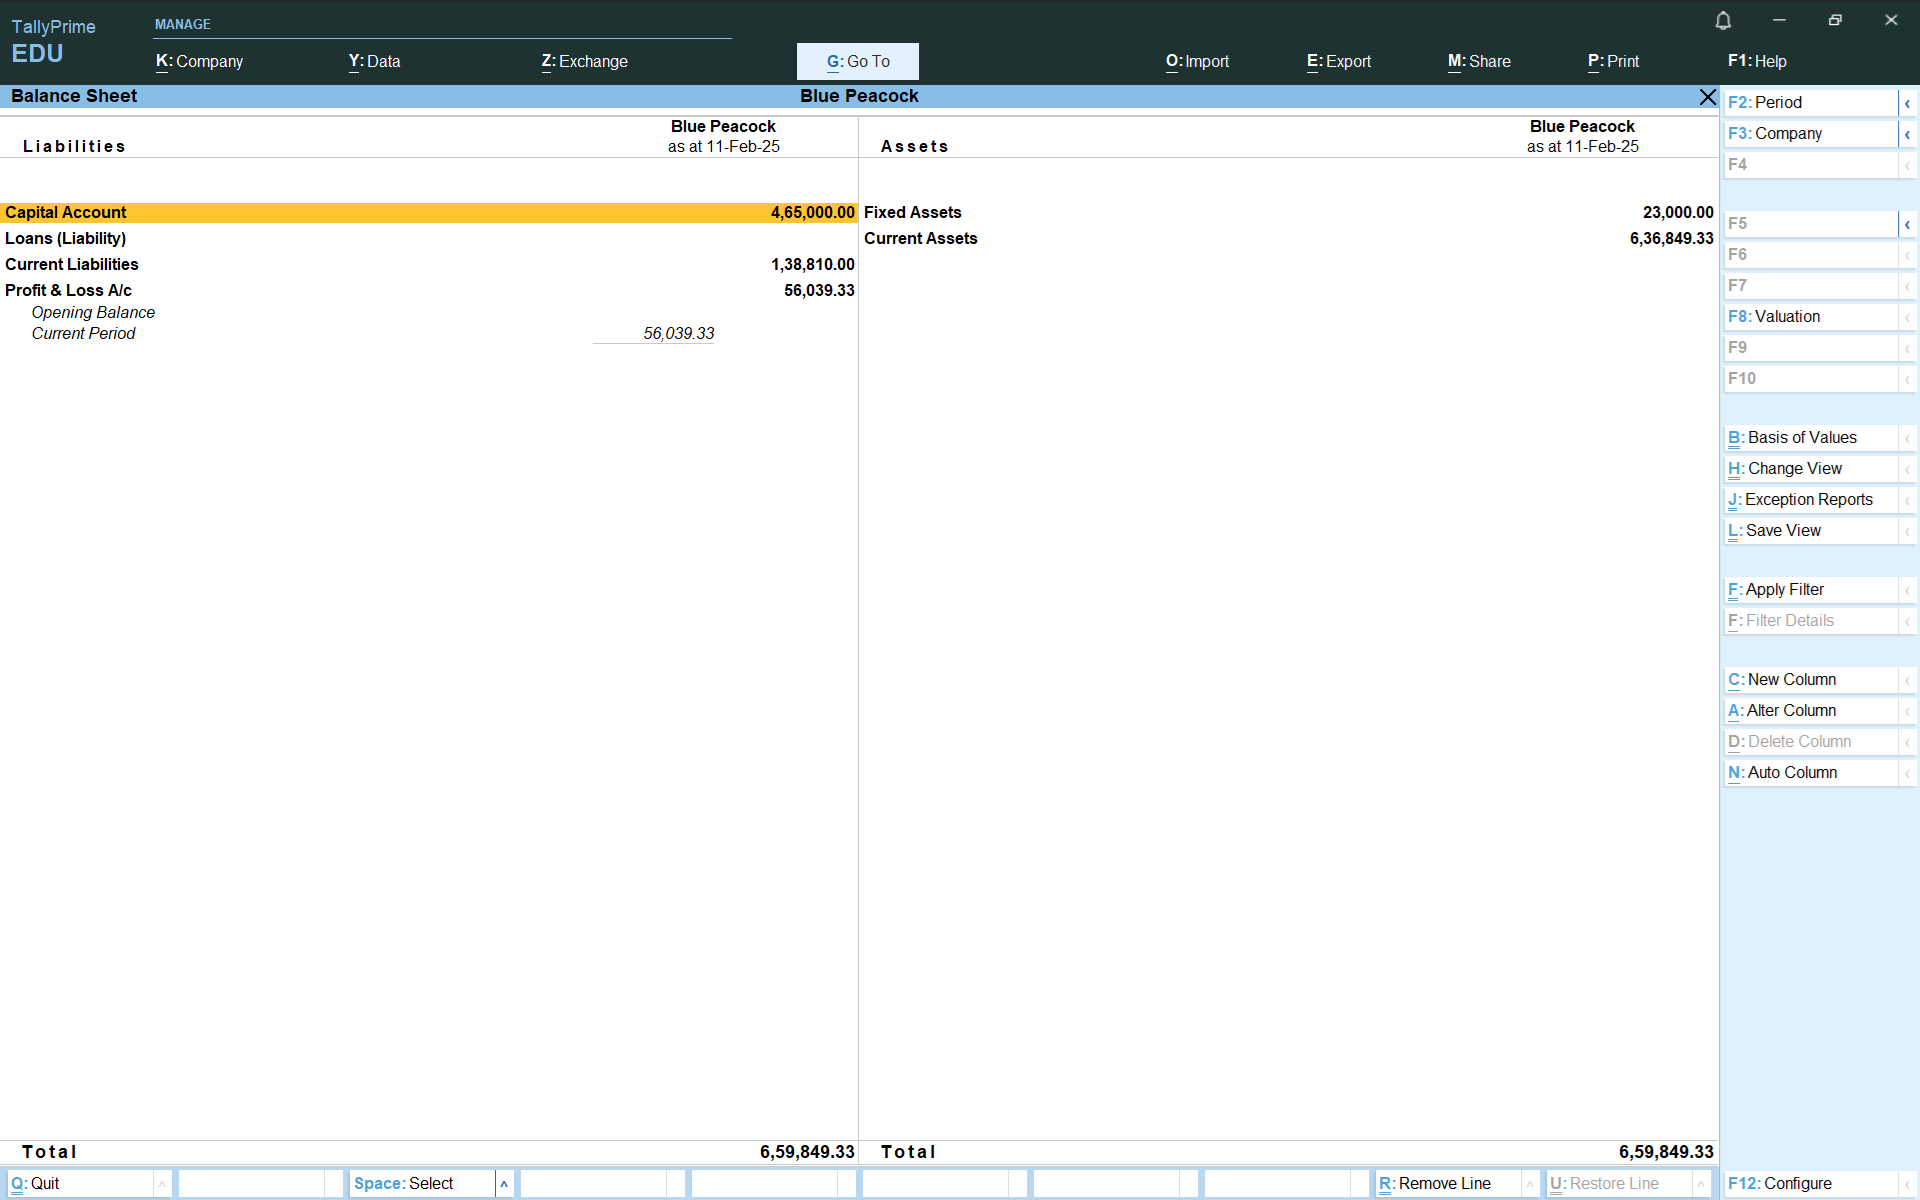The height and width of the screenshot is (1200, 1920).
Task: Open the O: Import menu
Action: pyautogui.click(x=1197, y=61)
